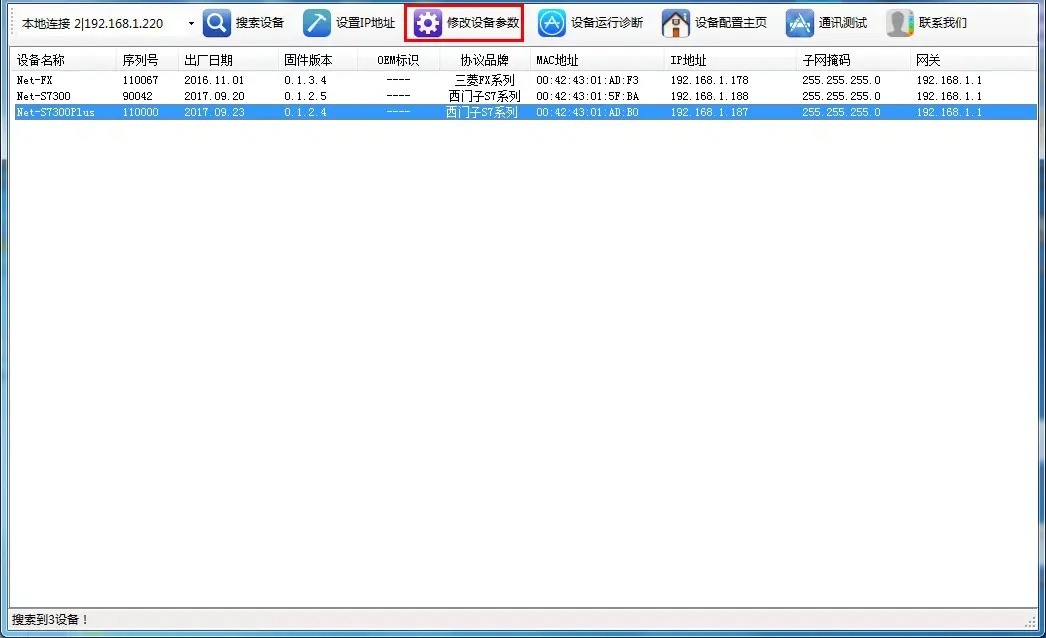Click IP address 192.168.1.187
The height and width of the screenshot is (638, 1046).
pyautogui.click(x=709, y=112)
